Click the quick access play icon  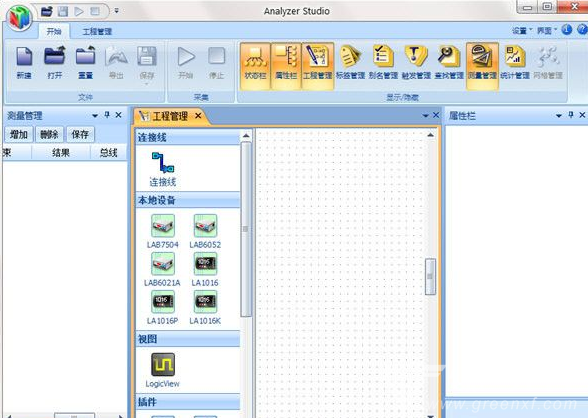pos(79,11)
